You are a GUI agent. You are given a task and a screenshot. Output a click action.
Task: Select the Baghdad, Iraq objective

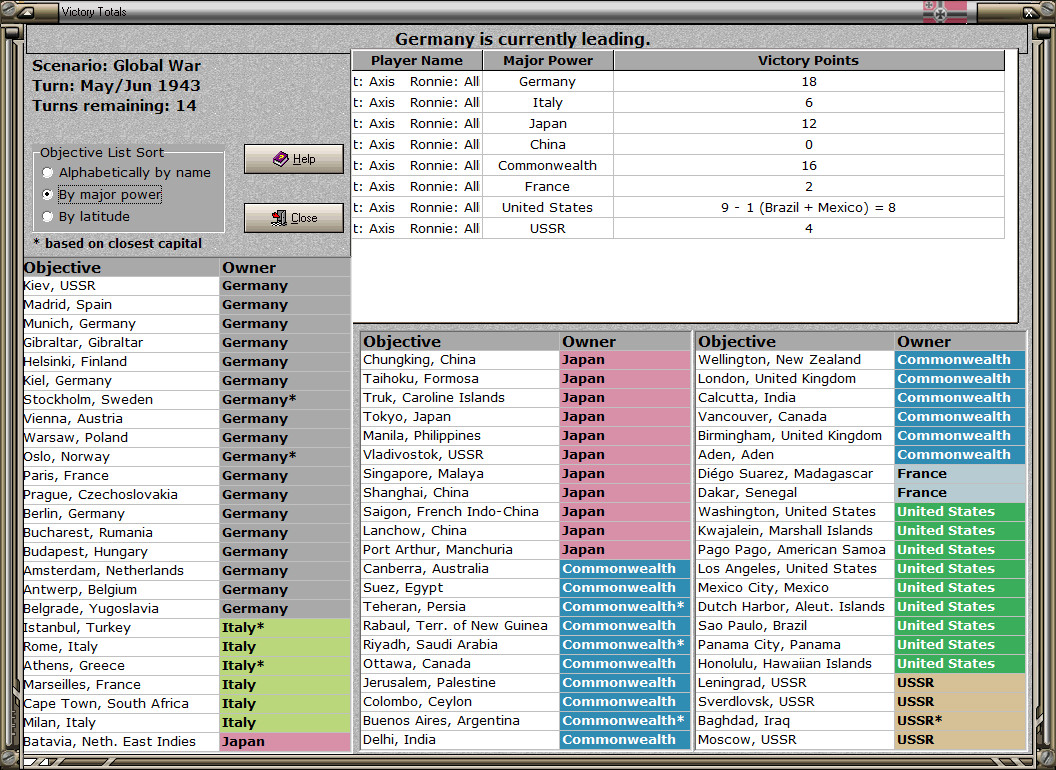point(795,720)
